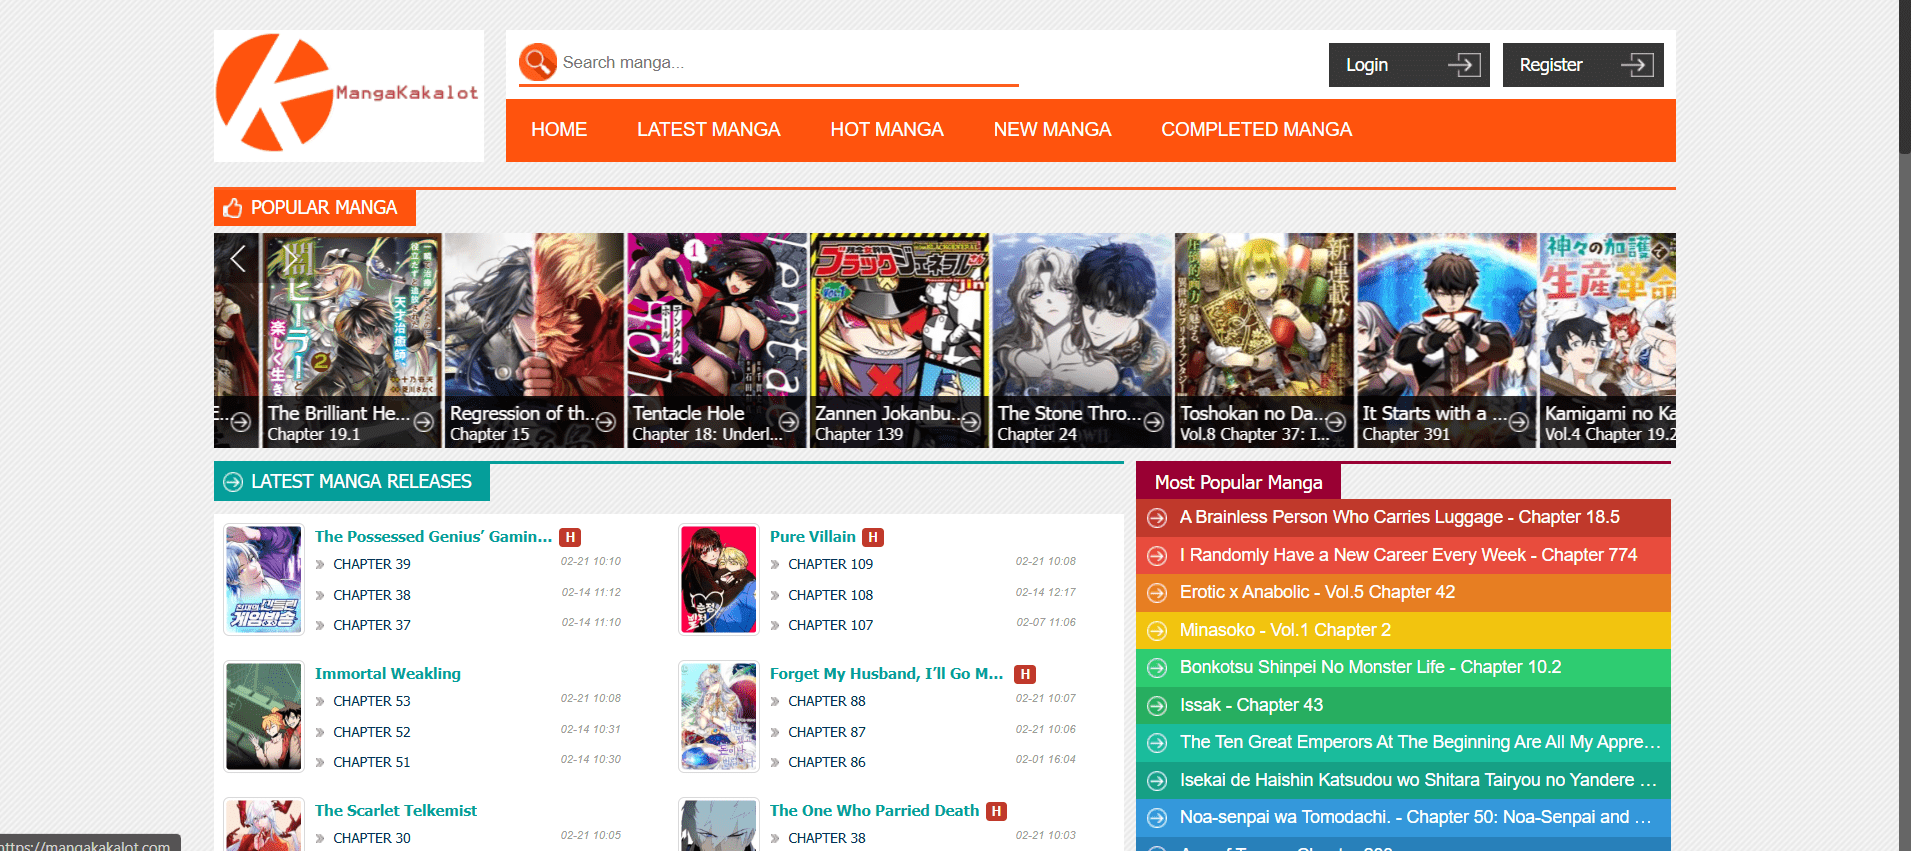This screenshot has height=851, width=1911.
Task: Click arrow icon on Regression of th... card
Action: pyautogui.click(x=606, y=422)
